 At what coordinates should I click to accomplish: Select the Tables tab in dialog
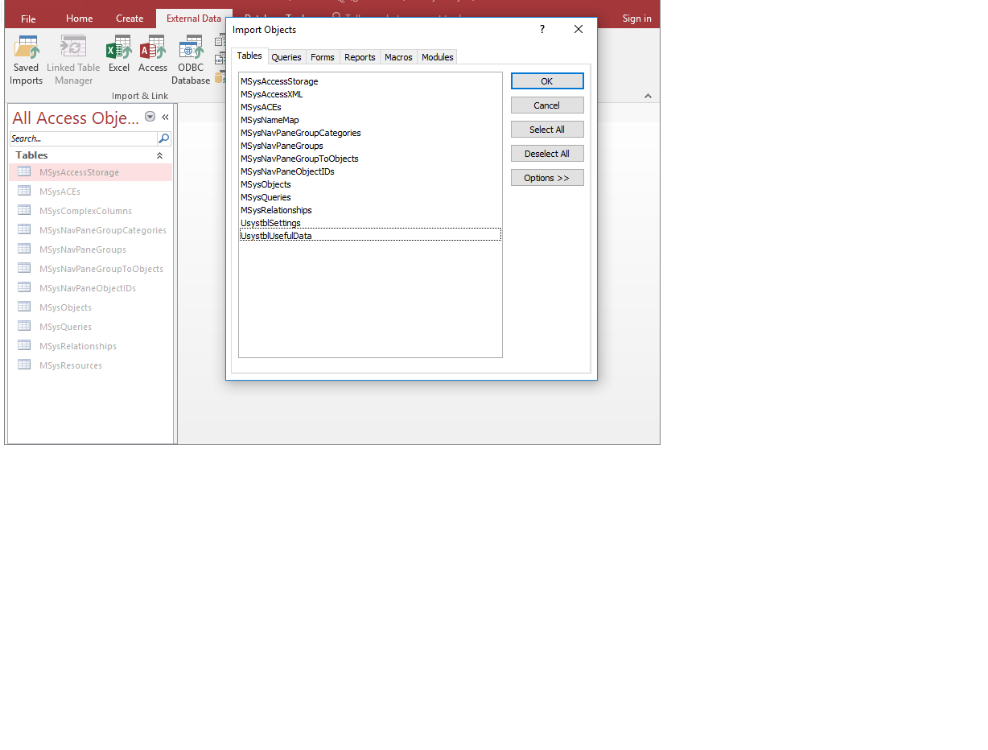point(250,55)
